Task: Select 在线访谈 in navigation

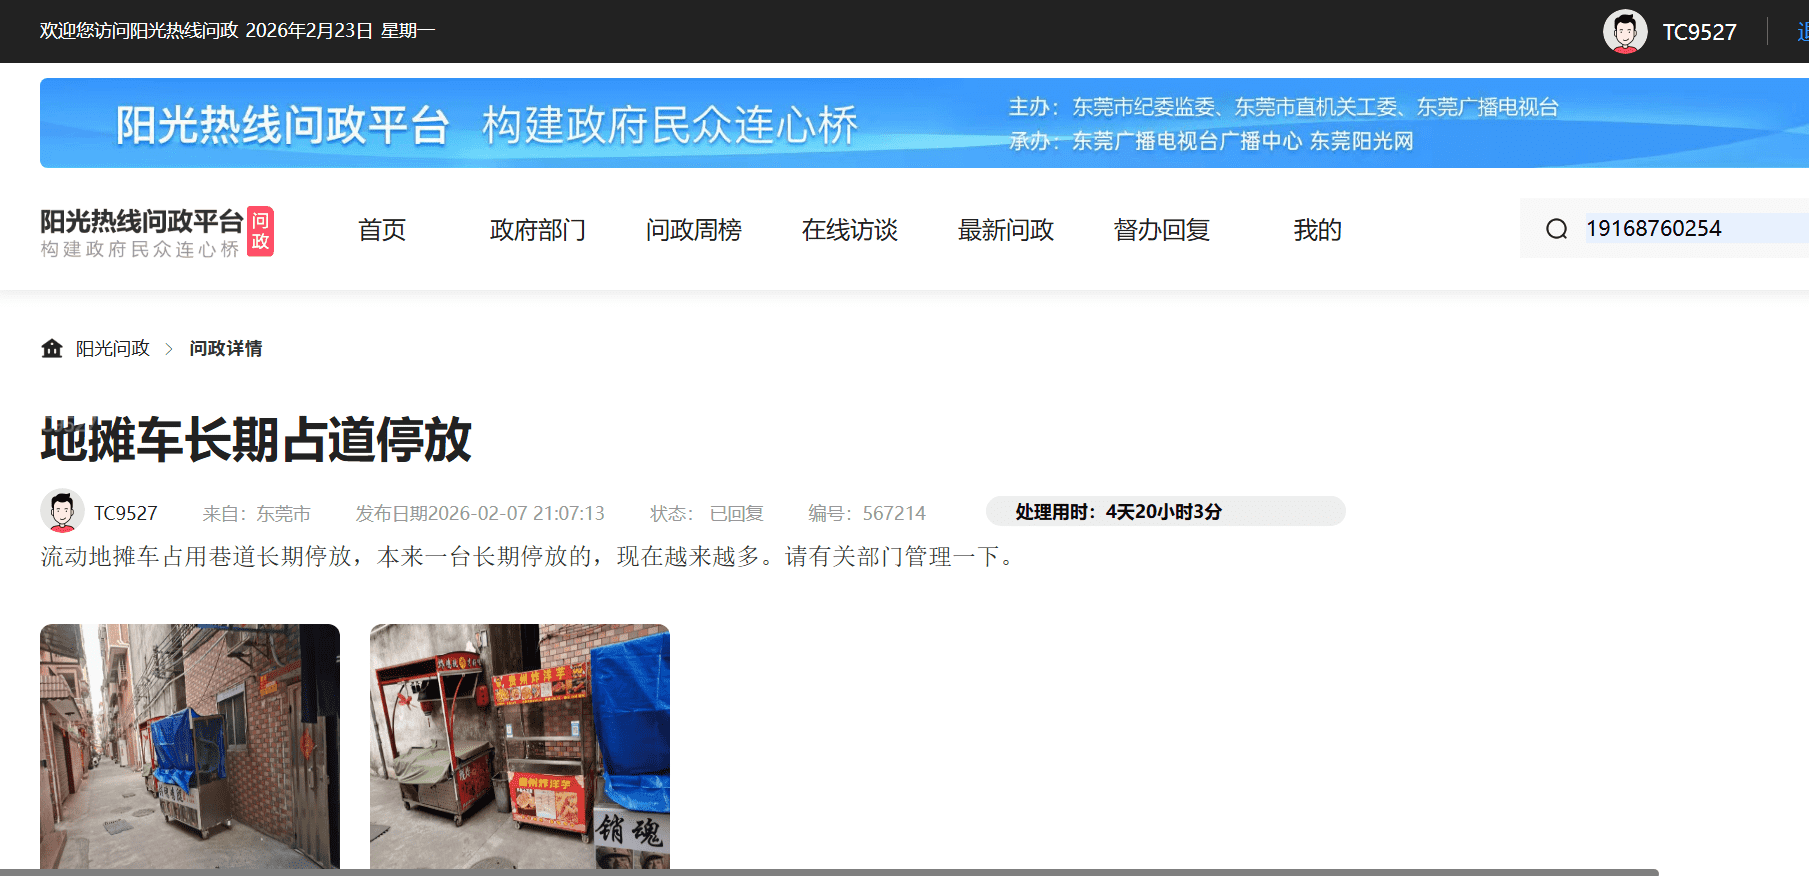Action: [x=849, y=230]
